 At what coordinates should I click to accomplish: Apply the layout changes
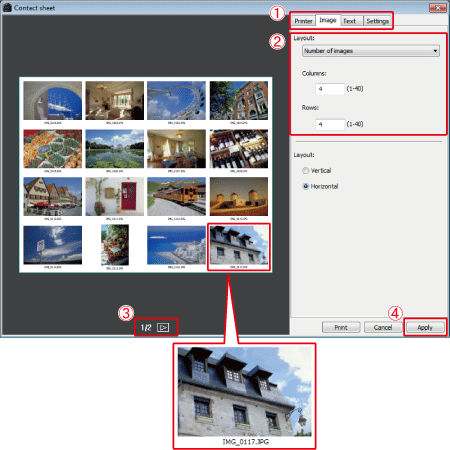(x=425, y=327)
